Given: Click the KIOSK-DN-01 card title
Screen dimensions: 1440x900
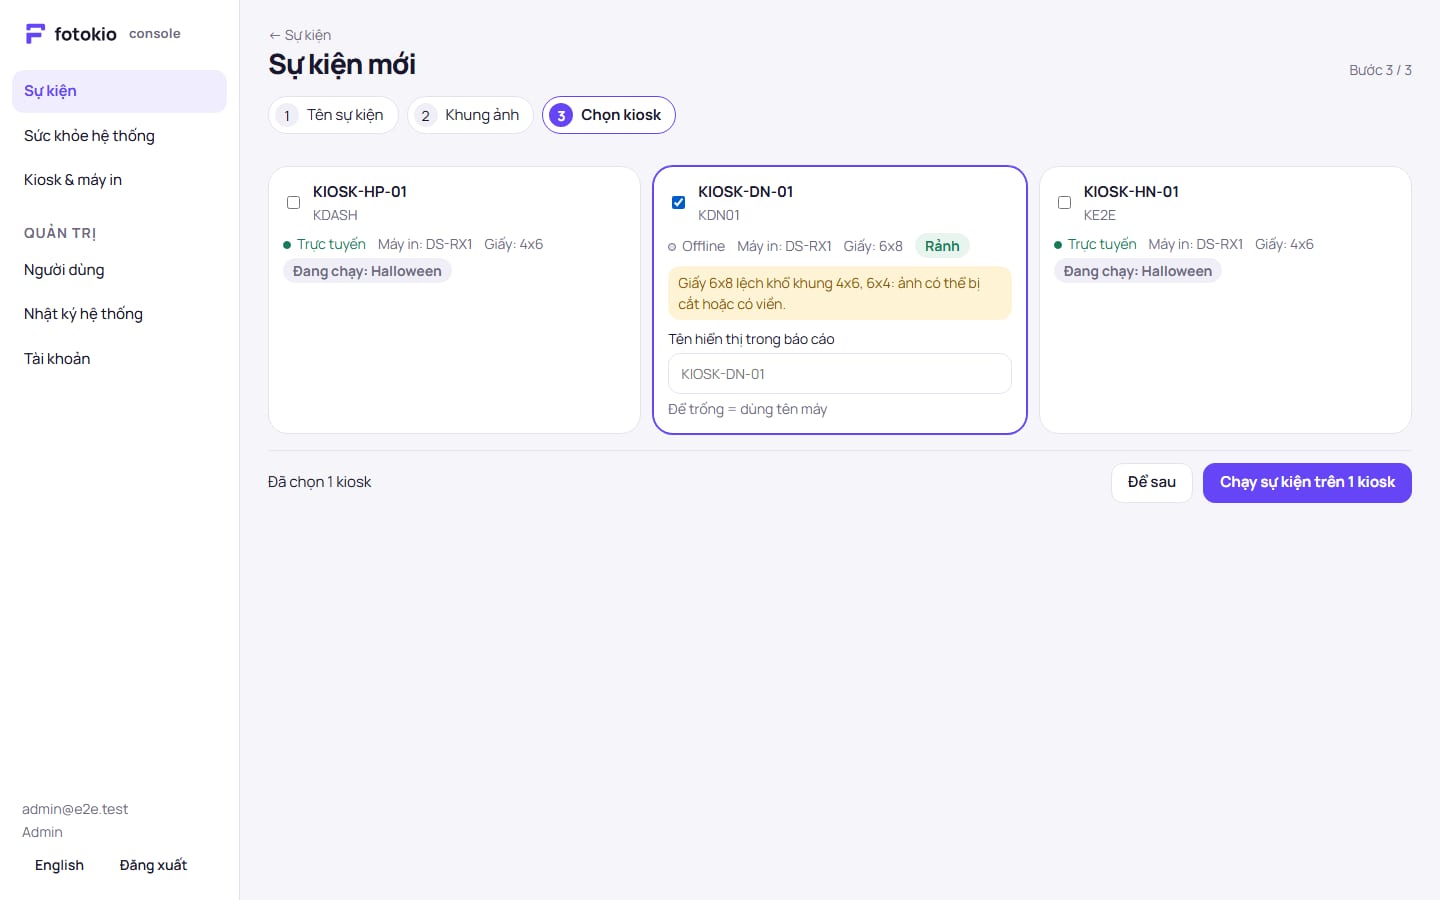Looking at the screenshot, I should pos(746,192).
